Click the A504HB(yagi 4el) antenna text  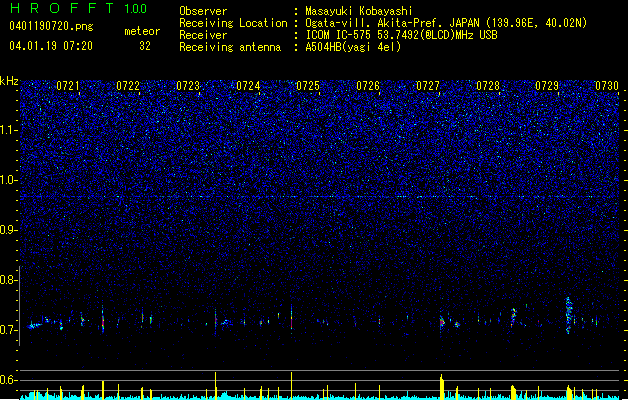coord(353,47)
